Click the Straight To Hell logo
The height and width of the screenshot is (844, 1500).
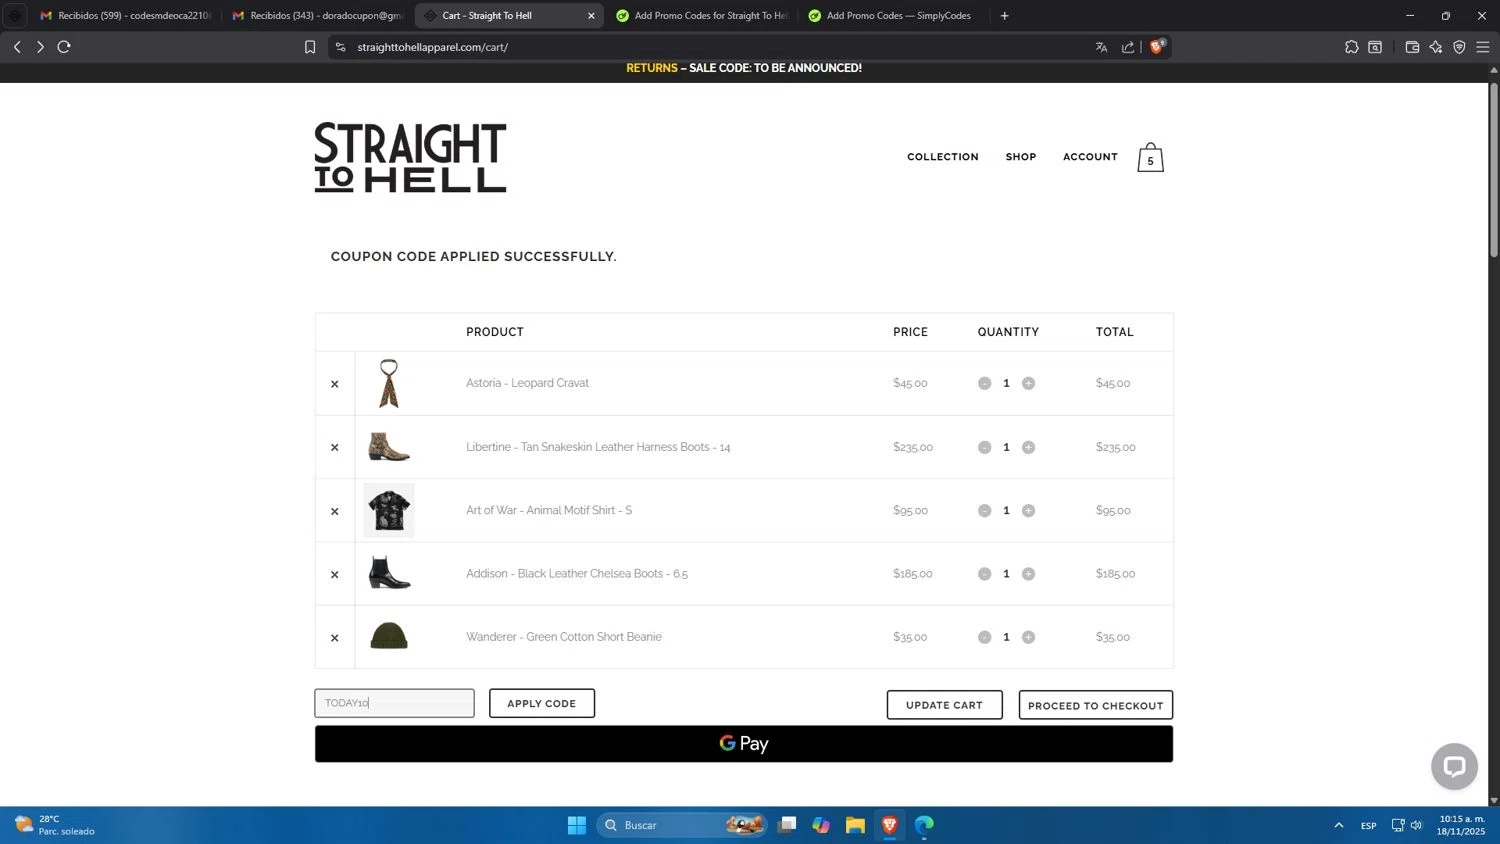click(410, 157)
